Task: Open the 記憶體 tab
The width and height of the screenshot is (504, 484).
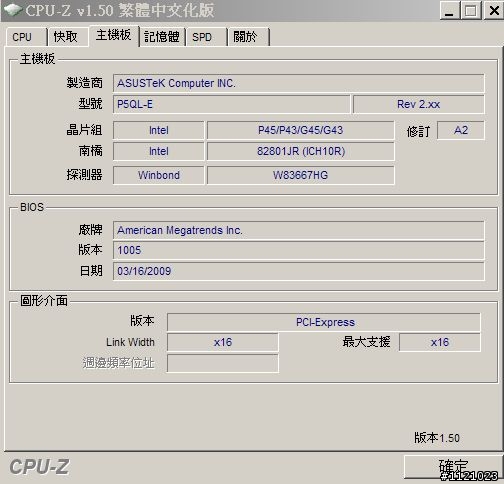Action: pyautogui.click(x=162, y=37)
